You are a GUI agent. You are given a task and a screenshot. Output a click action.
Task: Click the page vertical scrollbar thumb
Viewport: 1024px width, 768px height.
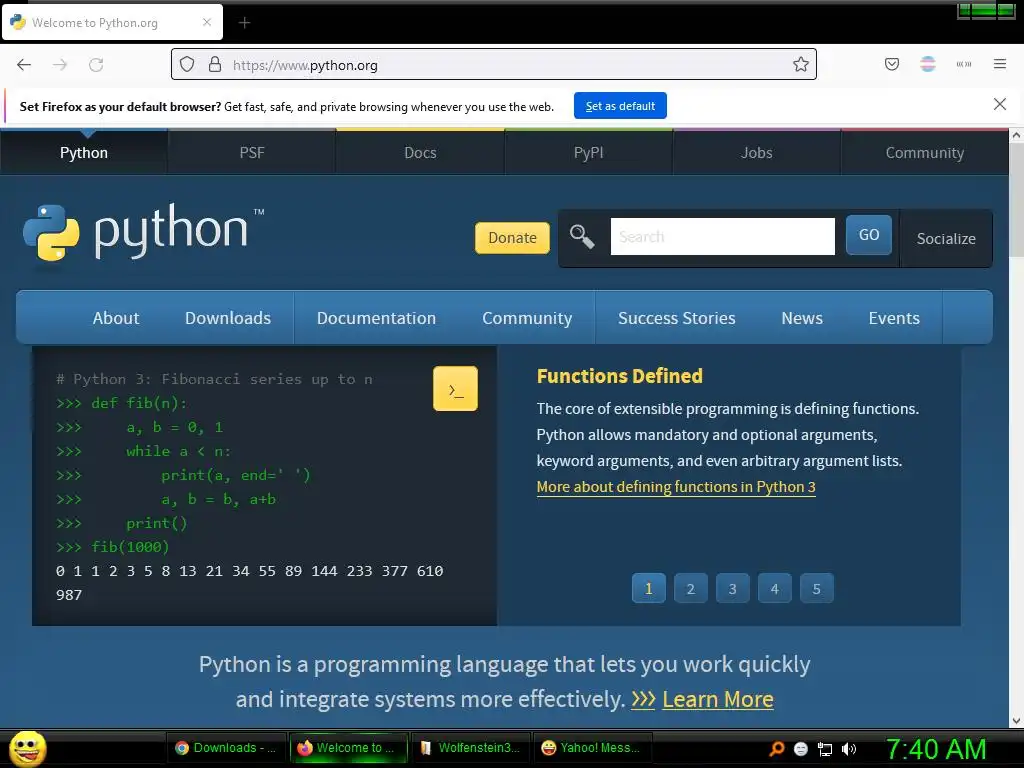coord(1016,200)
